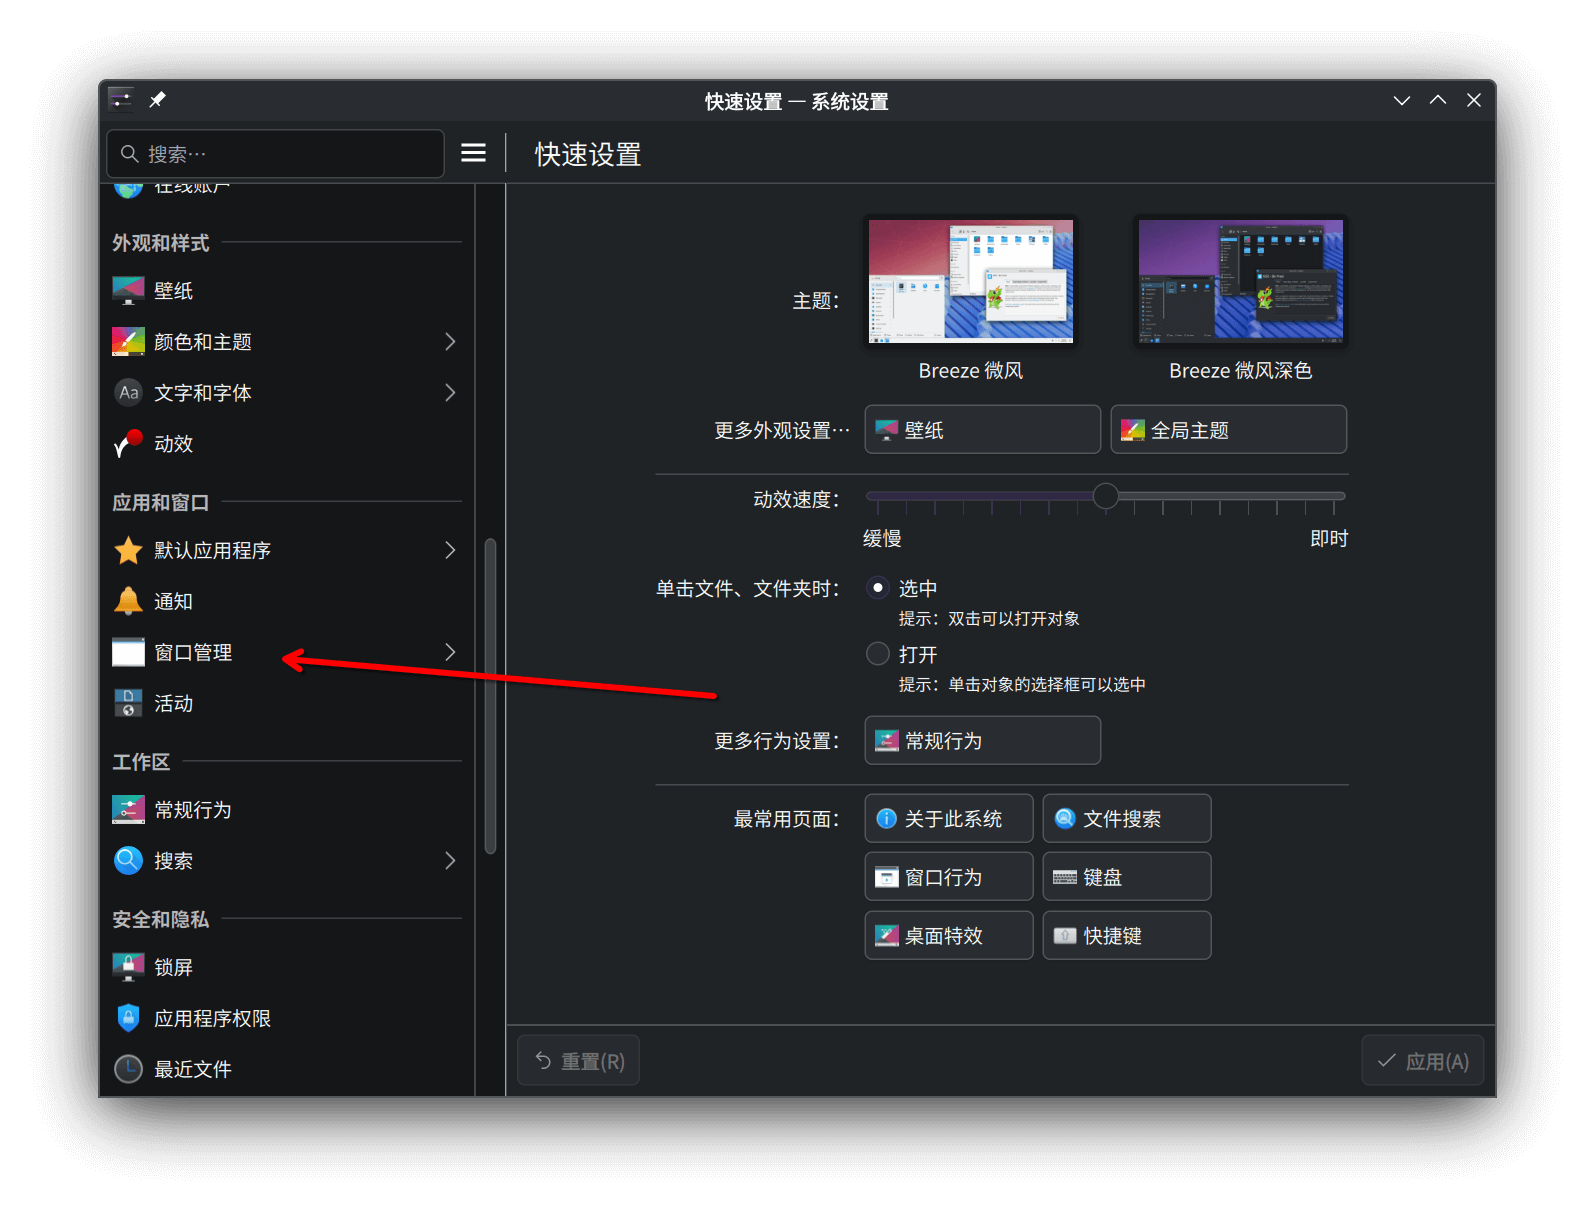Open the 窗口行为 page button
Screen dimensions: 1594x1214
point(948,877)
